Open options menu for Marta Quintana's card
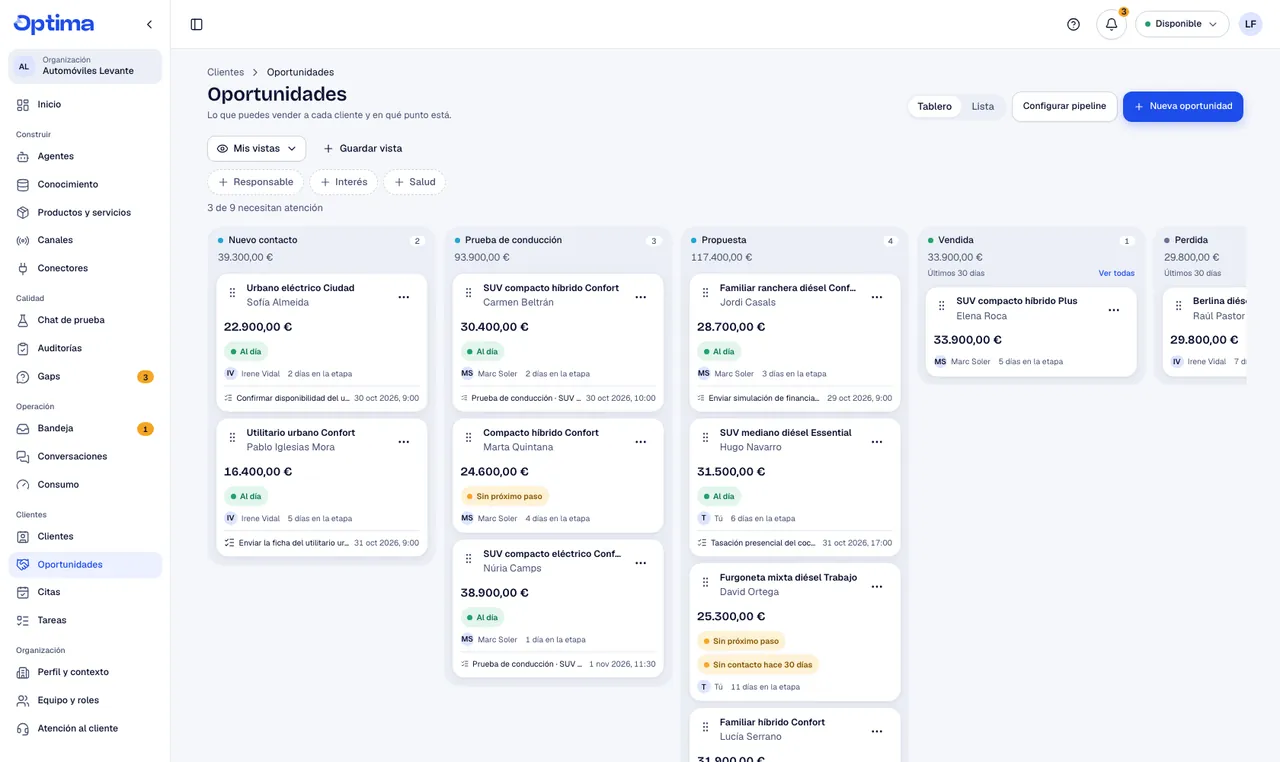This screenshot has width=1280, height=762. click(641, 442)
